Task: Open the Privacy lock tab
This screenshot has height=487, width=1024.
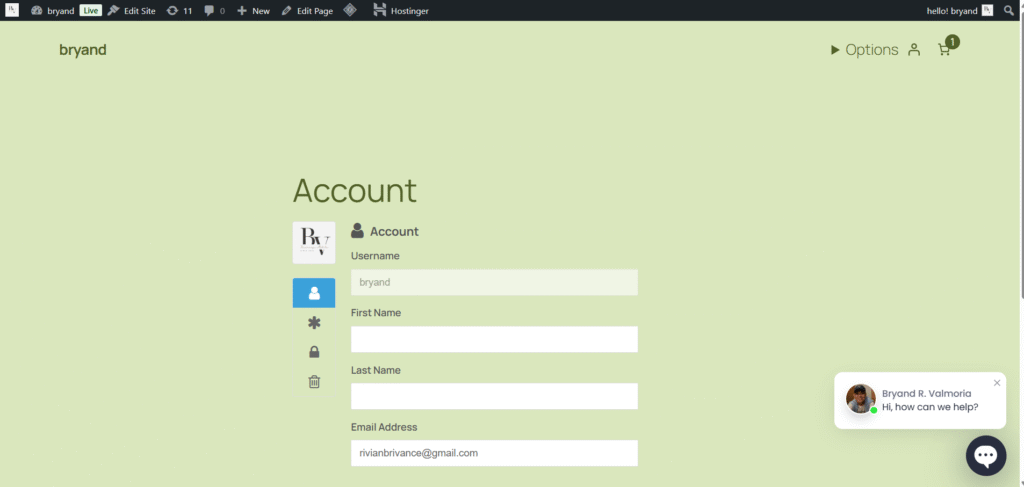Action: pos(314,352)
